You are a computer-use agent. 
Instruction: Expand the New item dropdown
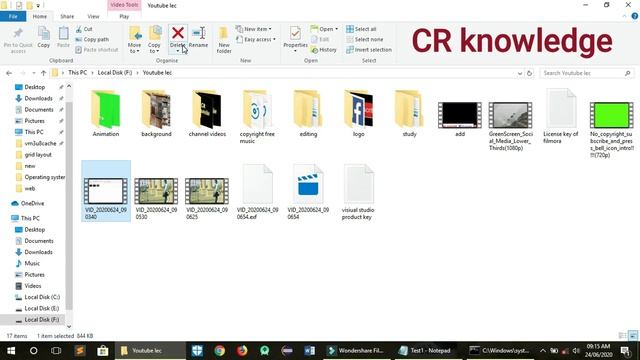pyautogui.click(x=253, y=29)
